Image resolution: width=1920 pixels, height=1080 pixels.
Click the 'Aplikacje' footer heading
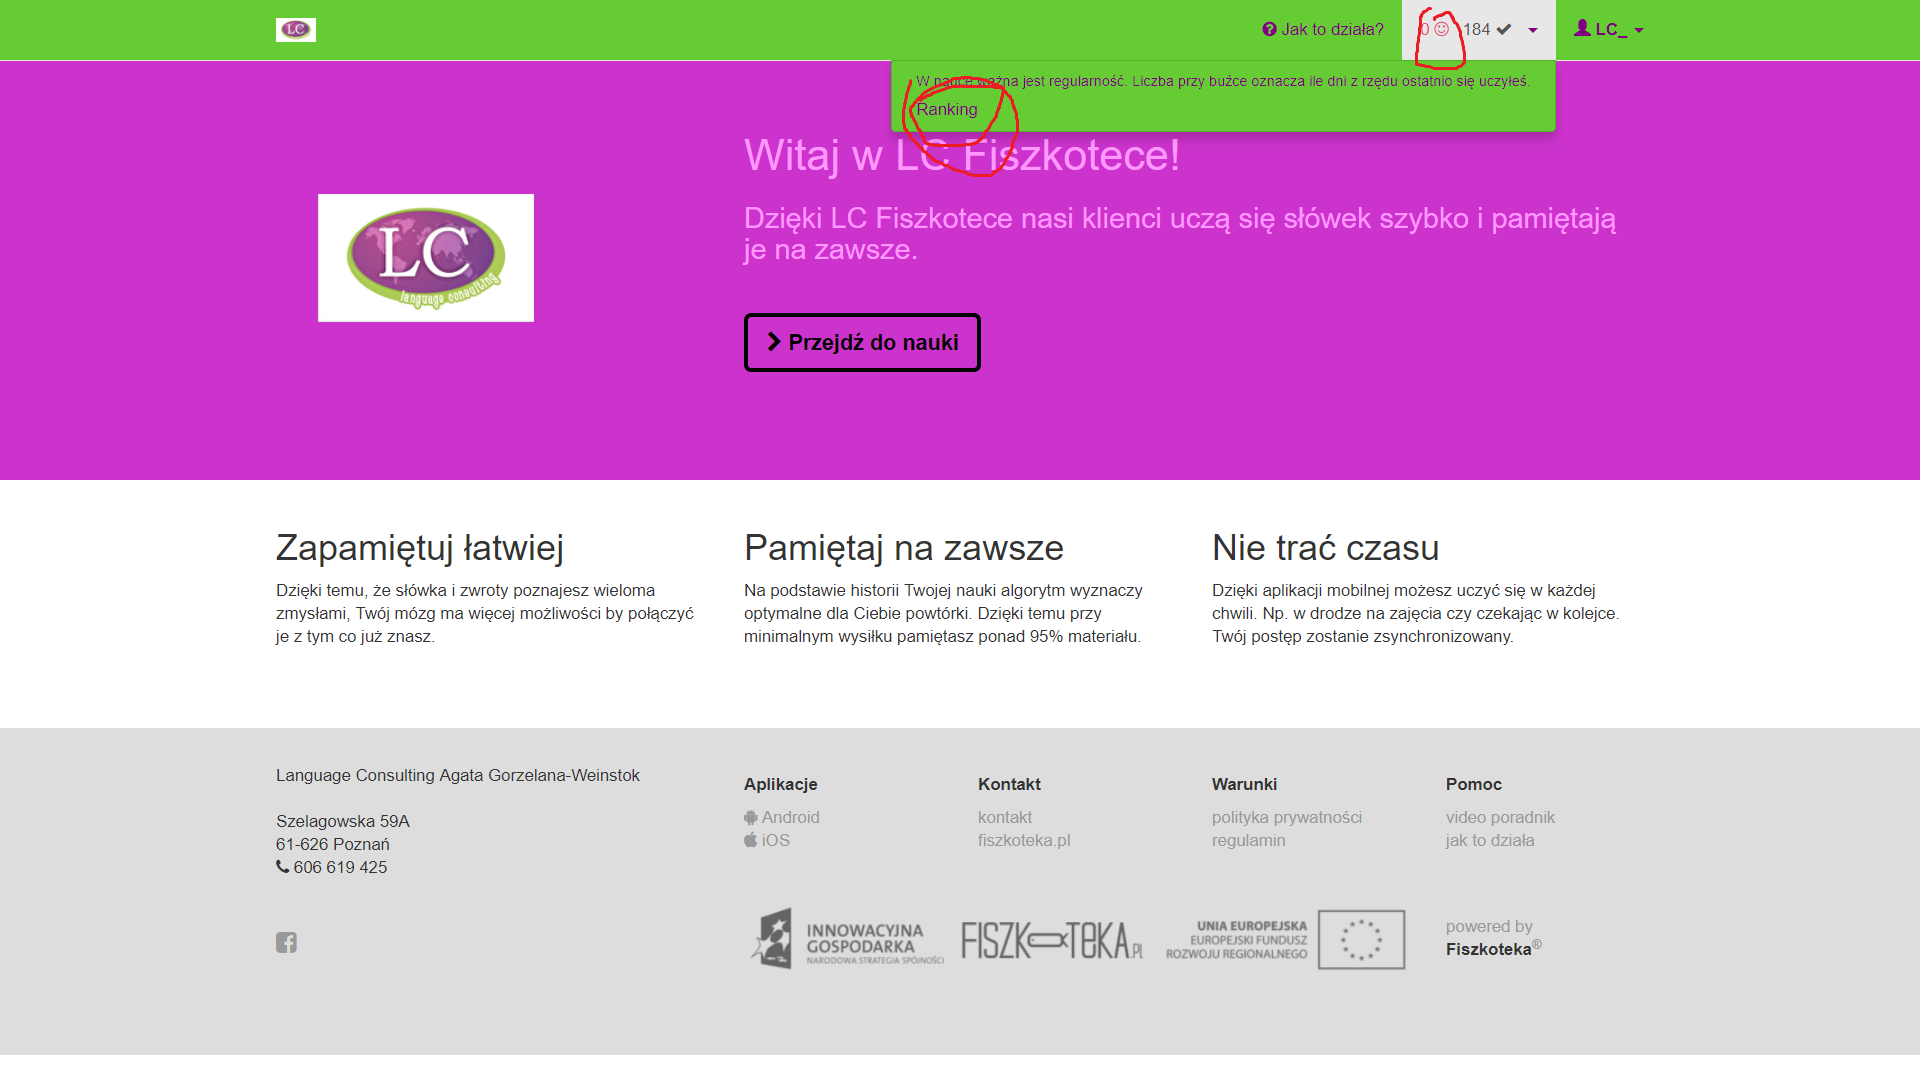coord(781,785)
